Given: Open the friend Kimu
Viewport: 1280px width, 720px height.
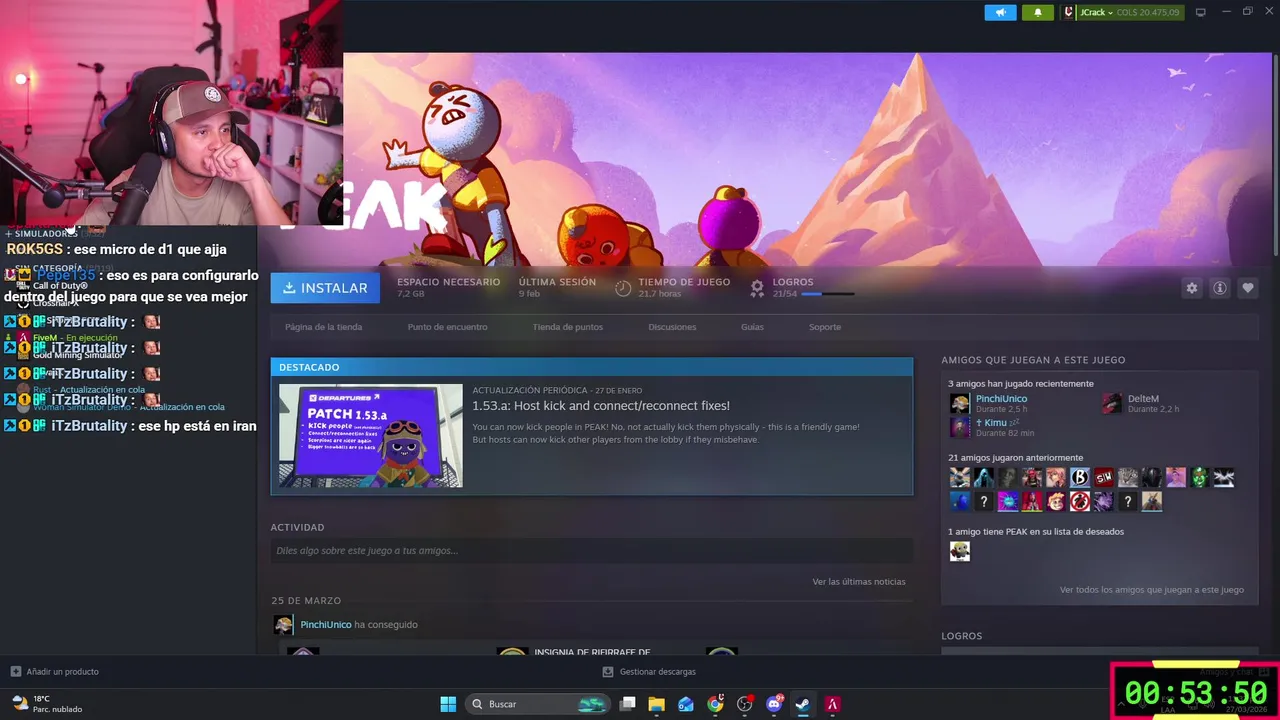Looking at the screenshot, I should pos(995,423).
